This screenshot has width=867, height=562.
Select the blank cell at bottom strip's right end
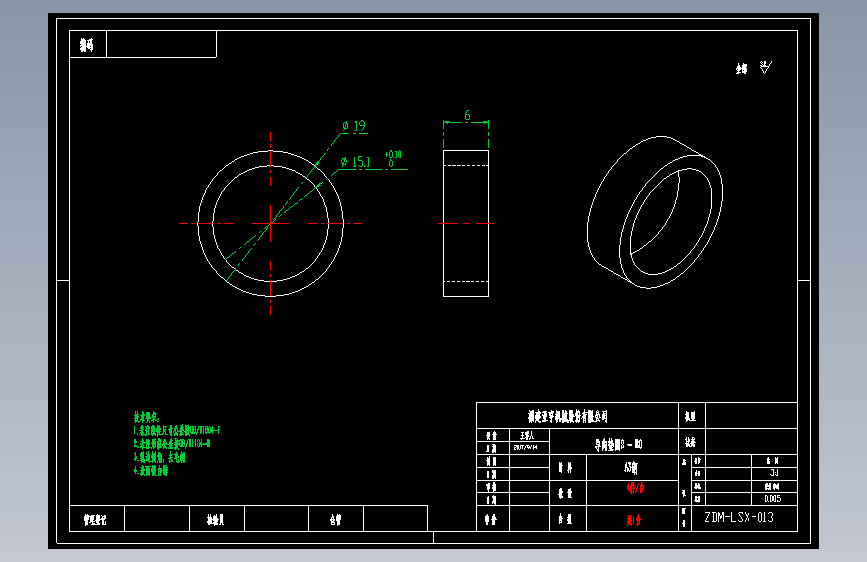(x=395, y=519)
